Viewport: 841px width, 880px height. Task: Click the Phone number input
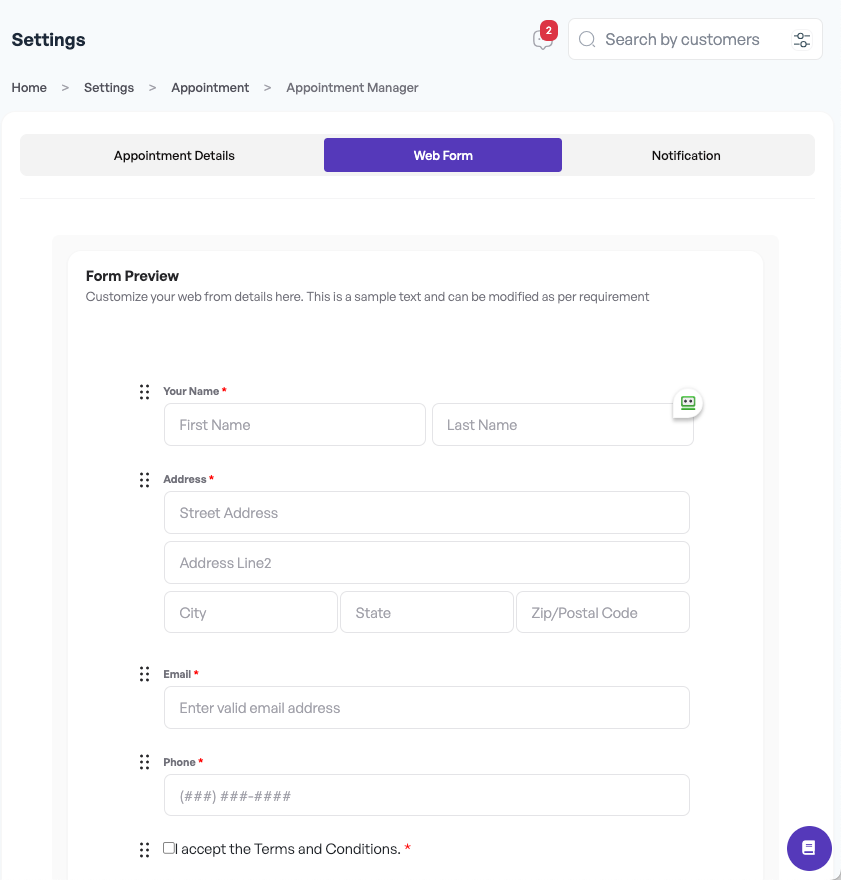tap(426, 795)
